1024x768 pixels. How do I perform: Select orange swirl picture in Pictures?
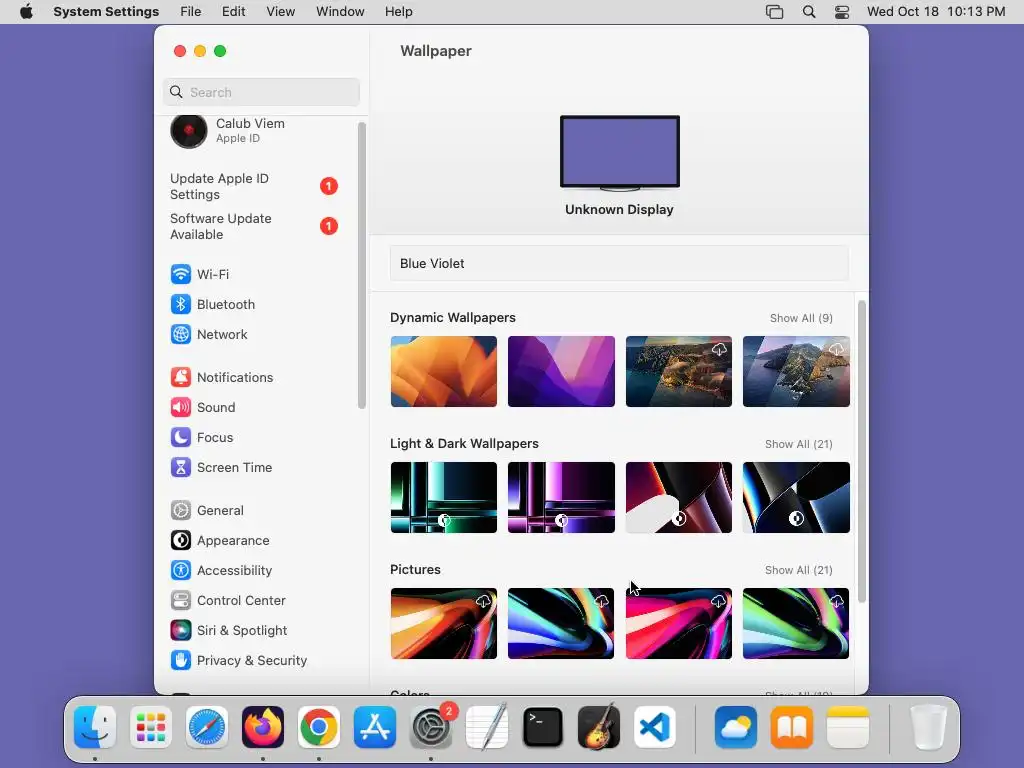pos(443,624)
